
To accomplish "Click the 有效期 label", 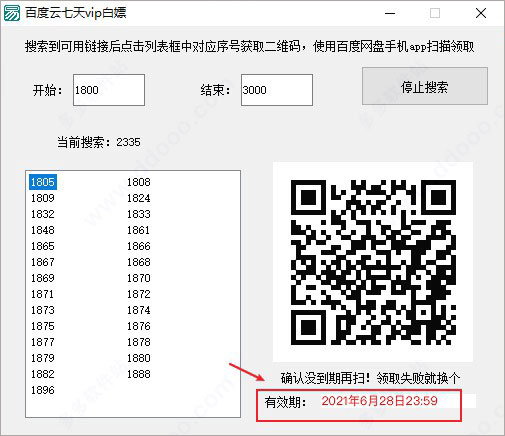I will (285, 402).
